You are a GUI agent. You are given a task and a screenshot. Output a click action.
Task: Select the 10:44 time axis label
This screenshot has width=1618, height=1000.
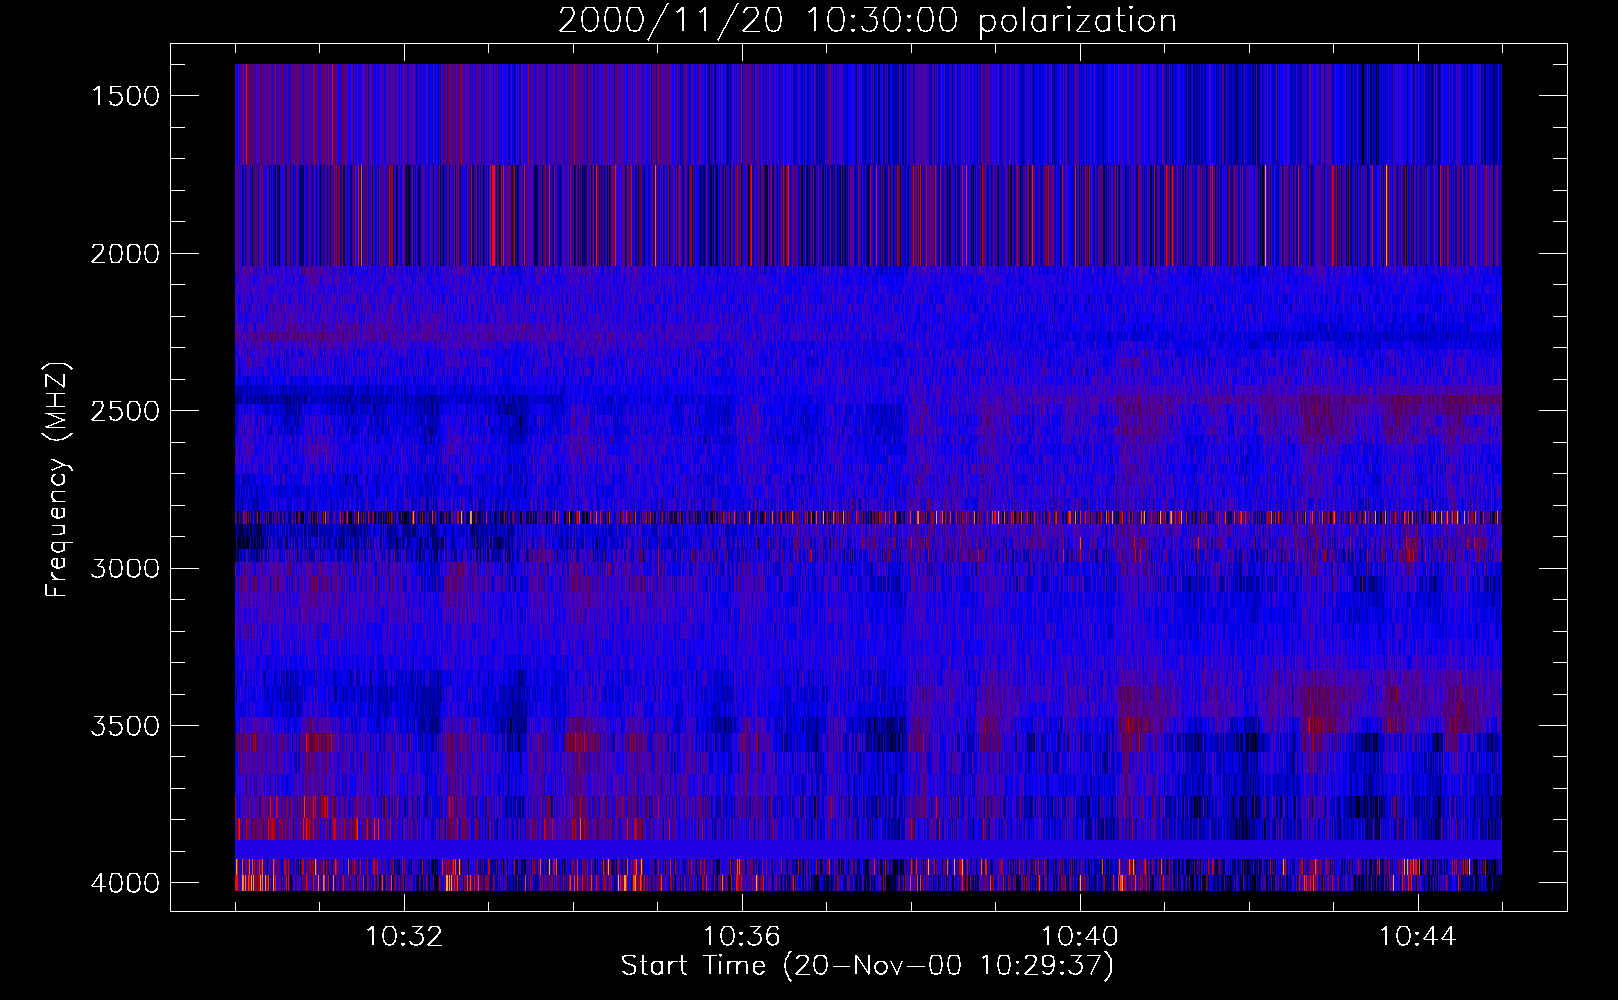click(x=1417, y=937)
